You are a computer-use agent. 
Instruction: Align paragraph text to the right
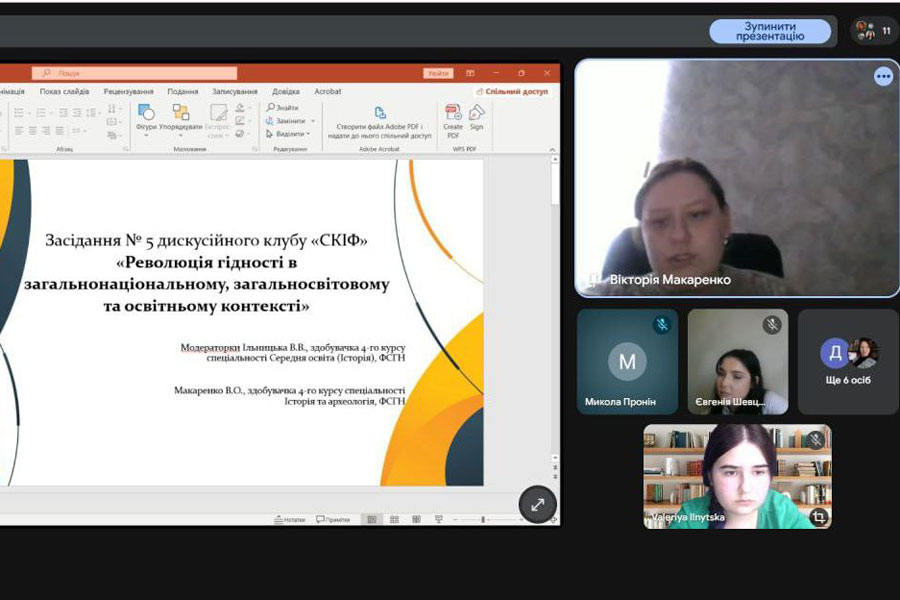click(x=46, y=131)
